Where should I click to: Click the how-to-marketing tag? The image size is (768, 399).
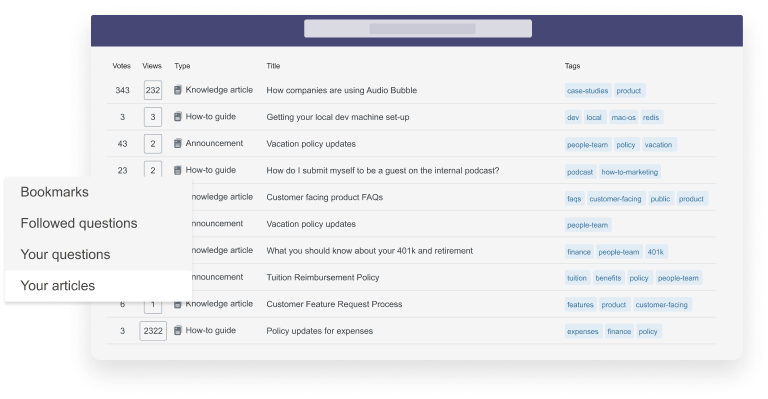[x=630, y=172]
